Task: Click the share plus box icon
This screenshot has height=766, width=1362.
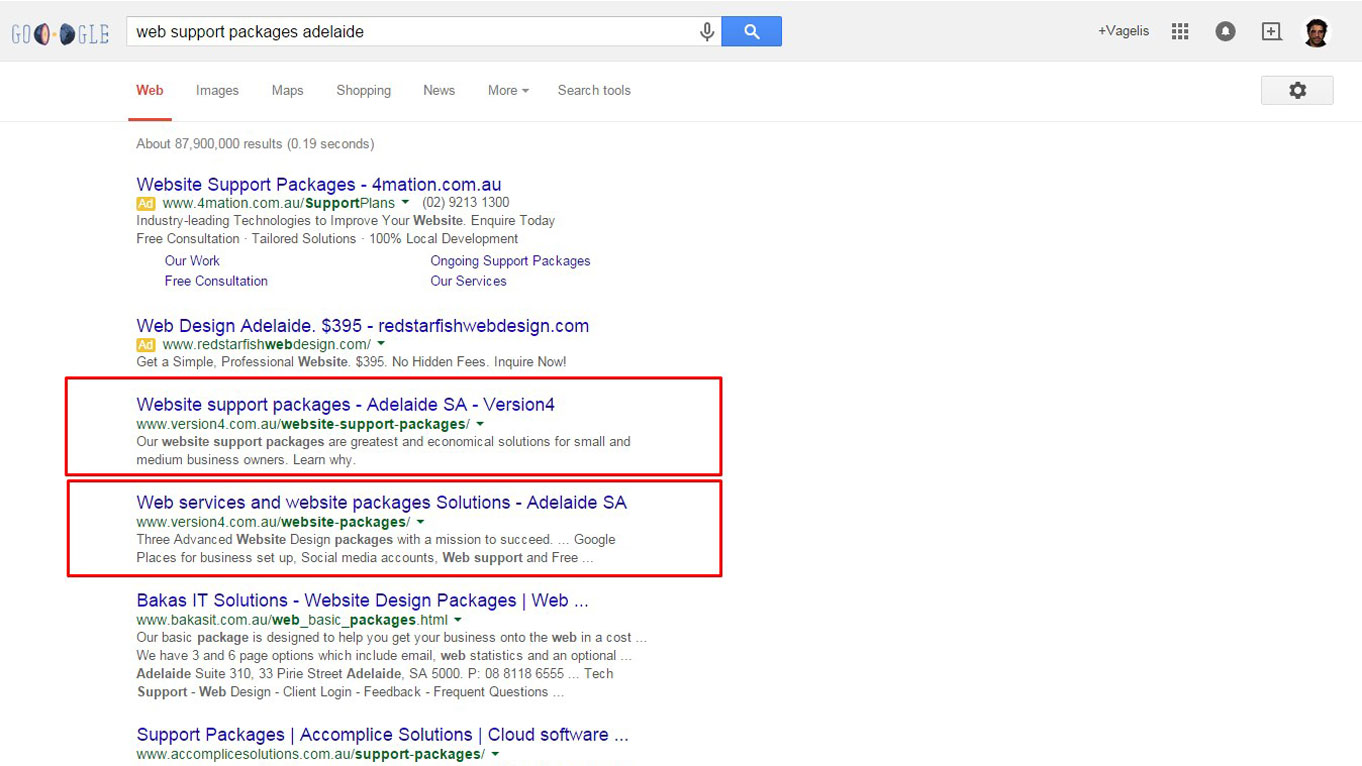Action: (1271, 32)
